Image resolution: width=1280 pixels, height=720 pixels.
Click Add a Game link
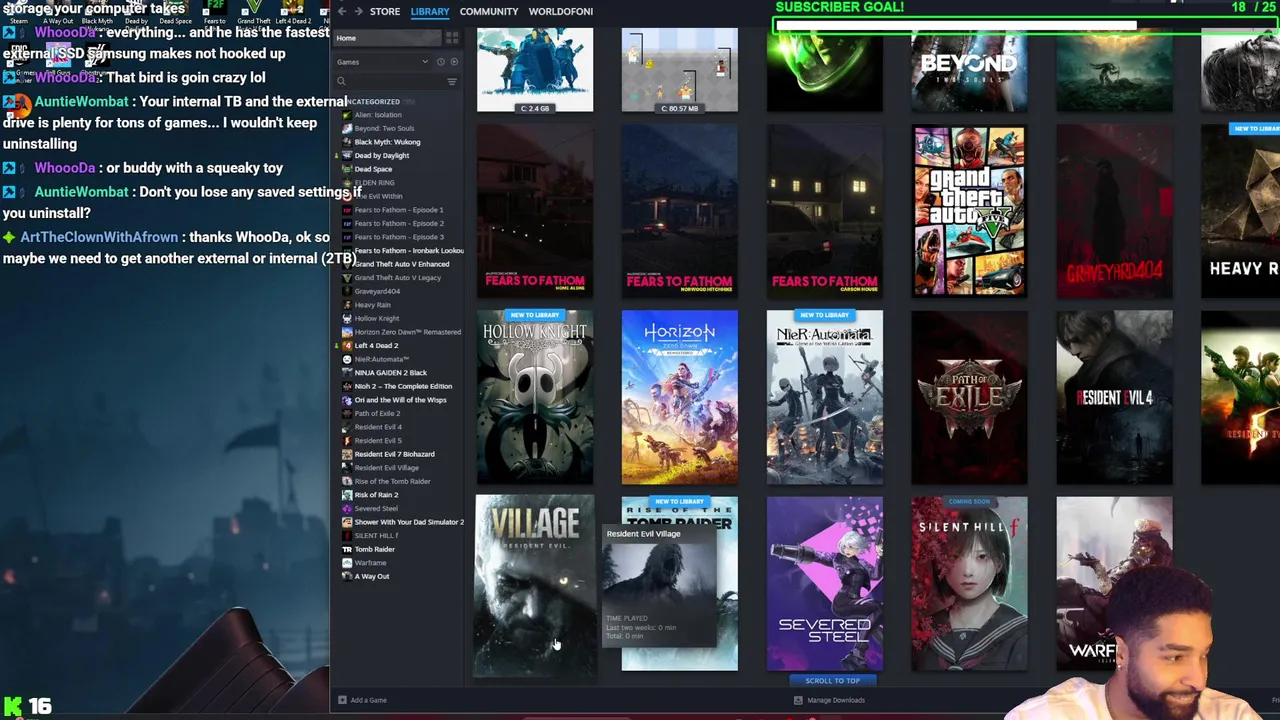[369, 700]
